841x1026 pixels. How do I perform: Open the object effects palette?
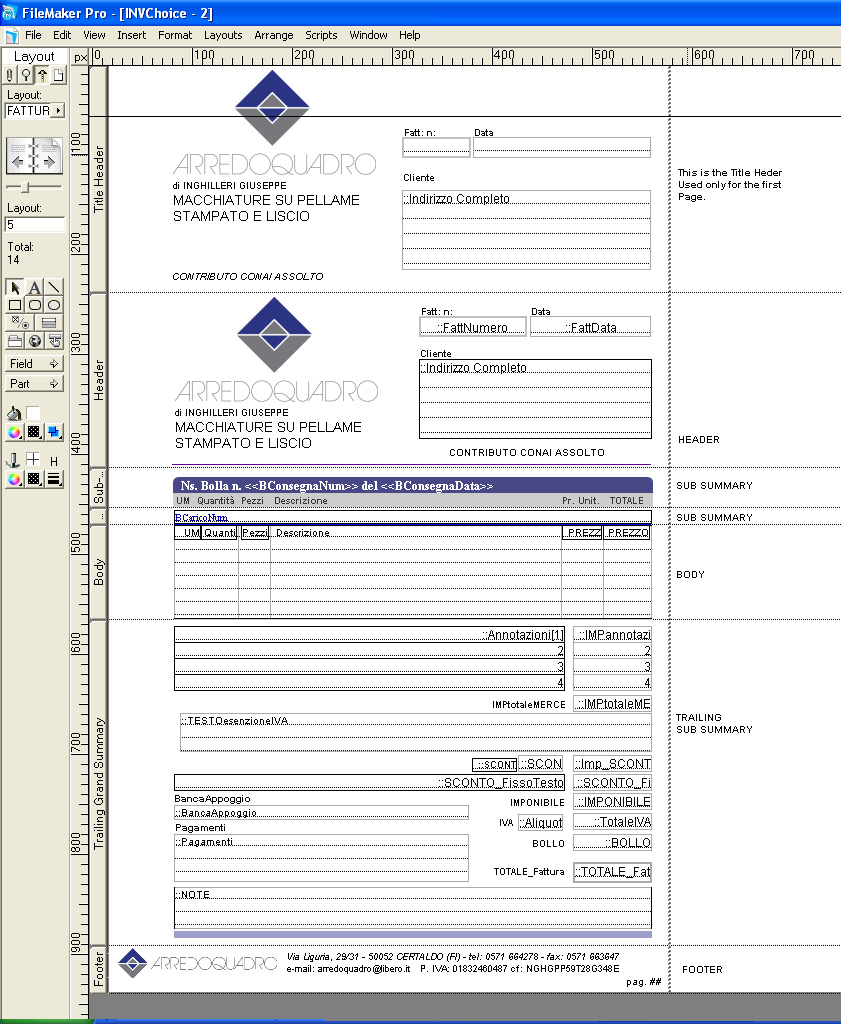[54, 432]
